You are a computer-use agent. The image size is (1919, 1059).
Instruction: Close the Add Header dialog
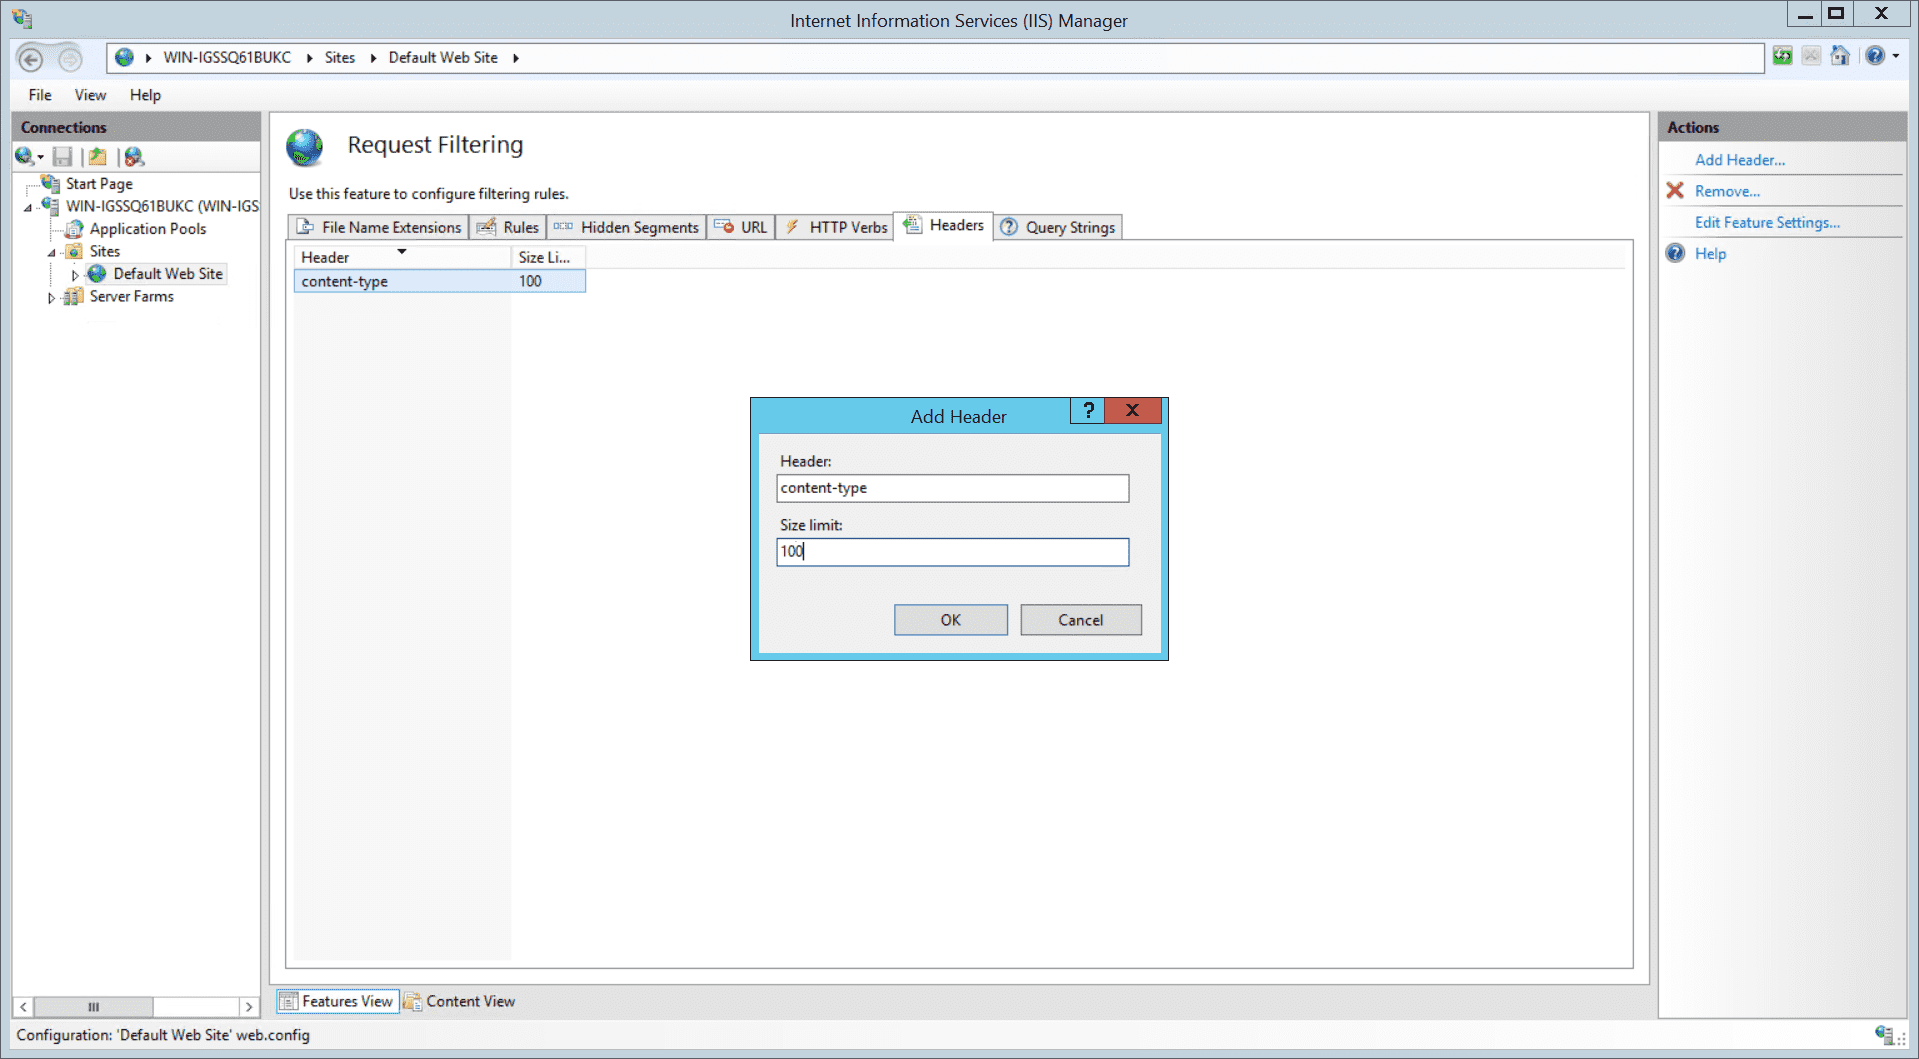[1133, 410]
